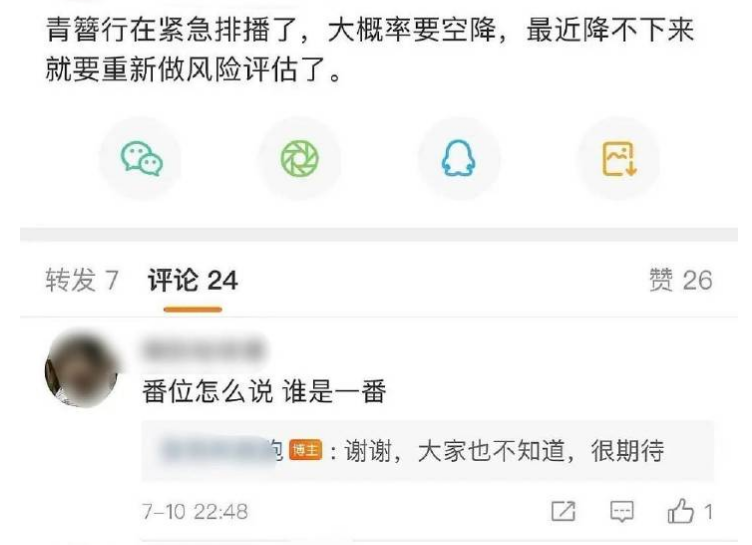Open the 转发 7 reposts tab
This screenshot has height=545, width=752.
(x=82, y=280)
